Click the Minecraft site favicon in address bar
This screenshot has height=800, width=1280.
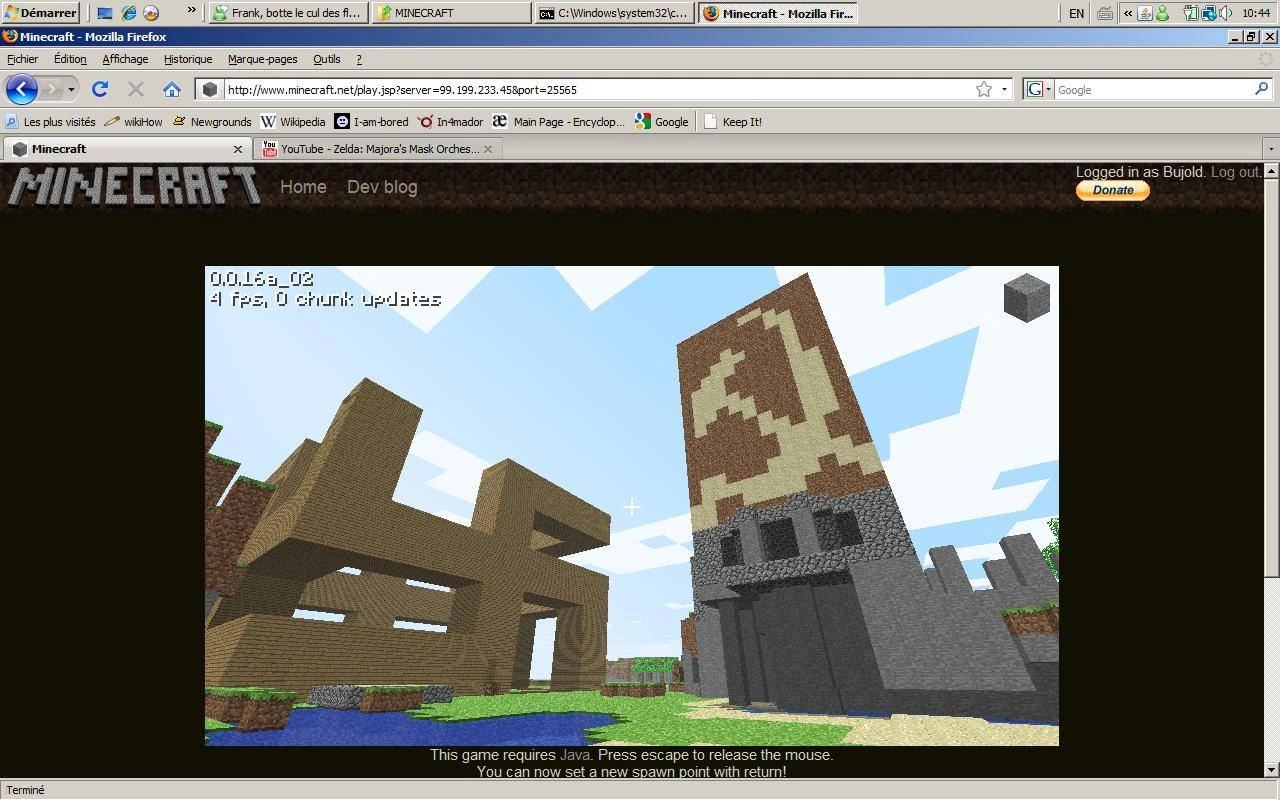pyautogui.click(x=210, y=89)
